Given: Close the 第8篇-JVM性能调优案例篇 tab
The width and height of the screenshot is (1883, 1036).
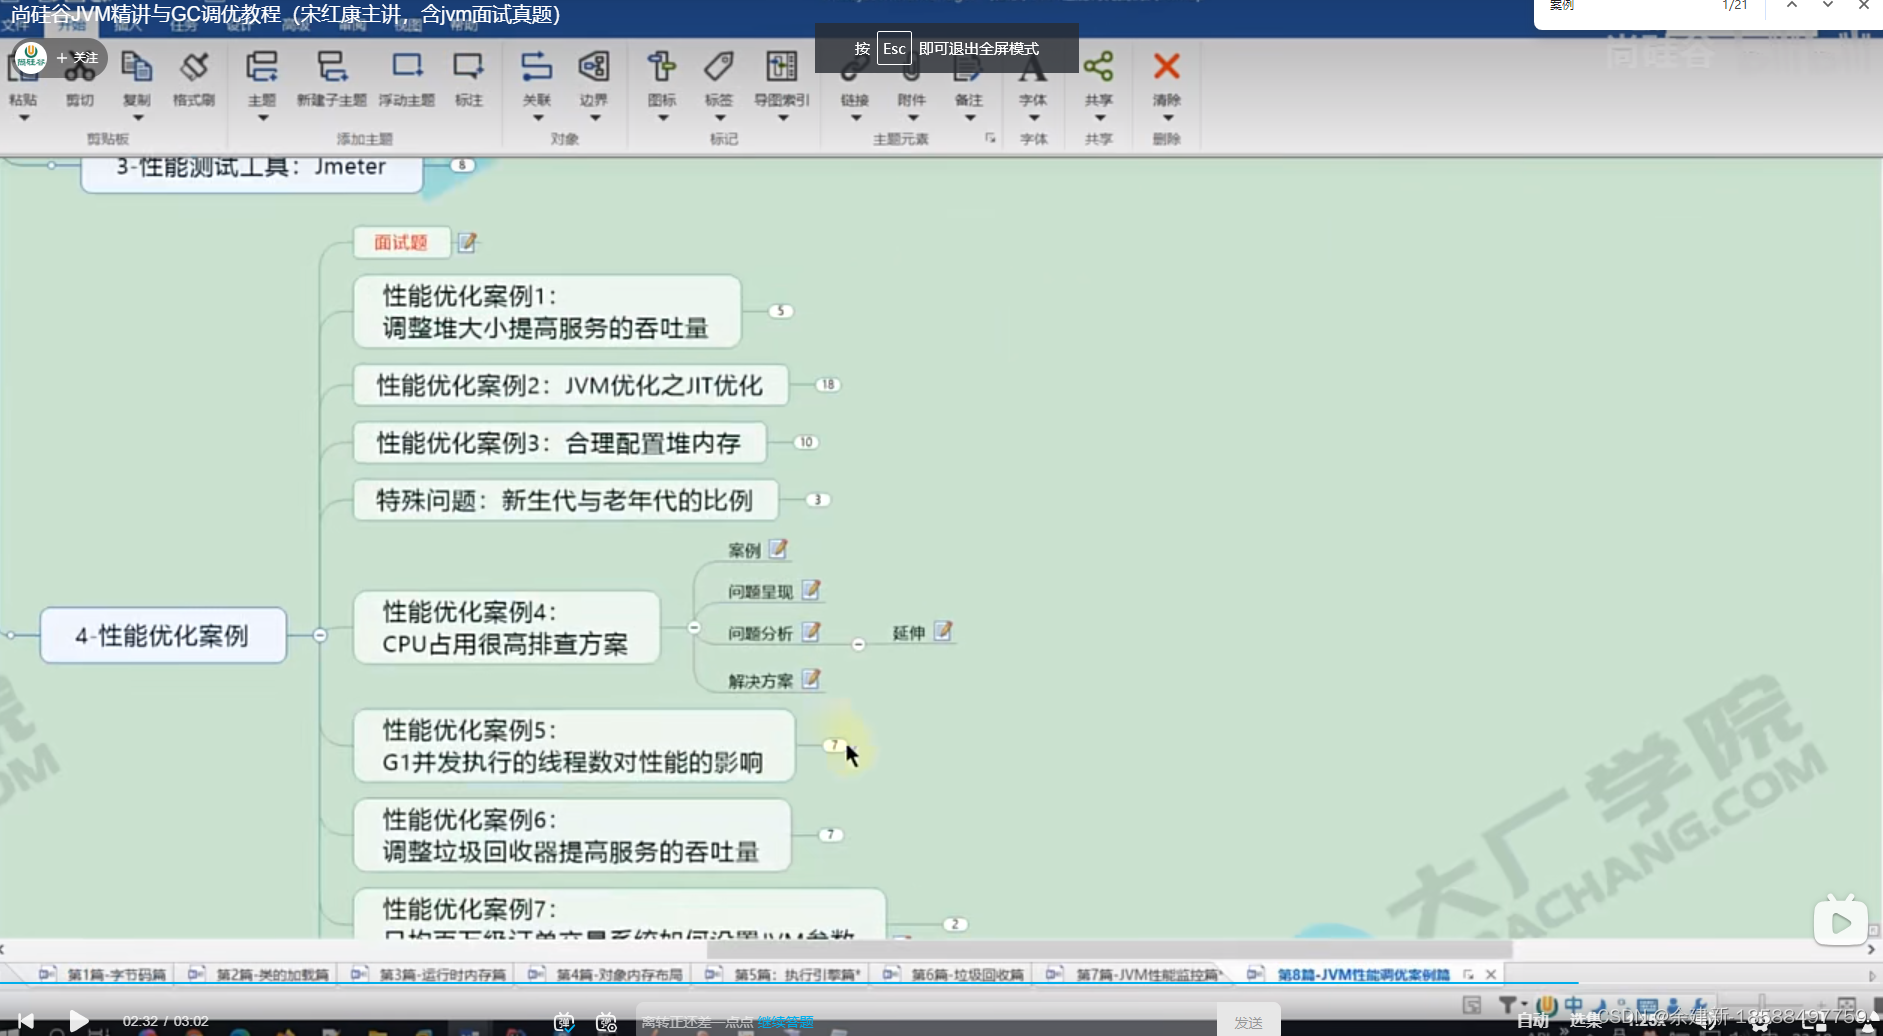Looking at the screenshot, I should [1491, 974].
